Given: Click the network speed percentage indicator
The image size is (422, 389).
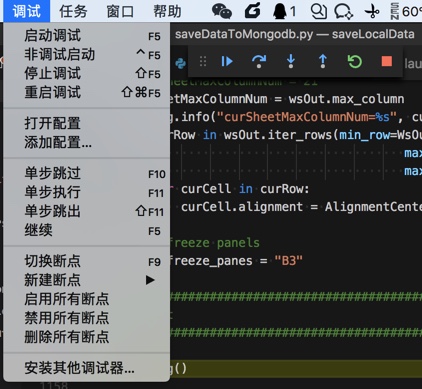Looking at the screenshot, I should click(406, 11).
